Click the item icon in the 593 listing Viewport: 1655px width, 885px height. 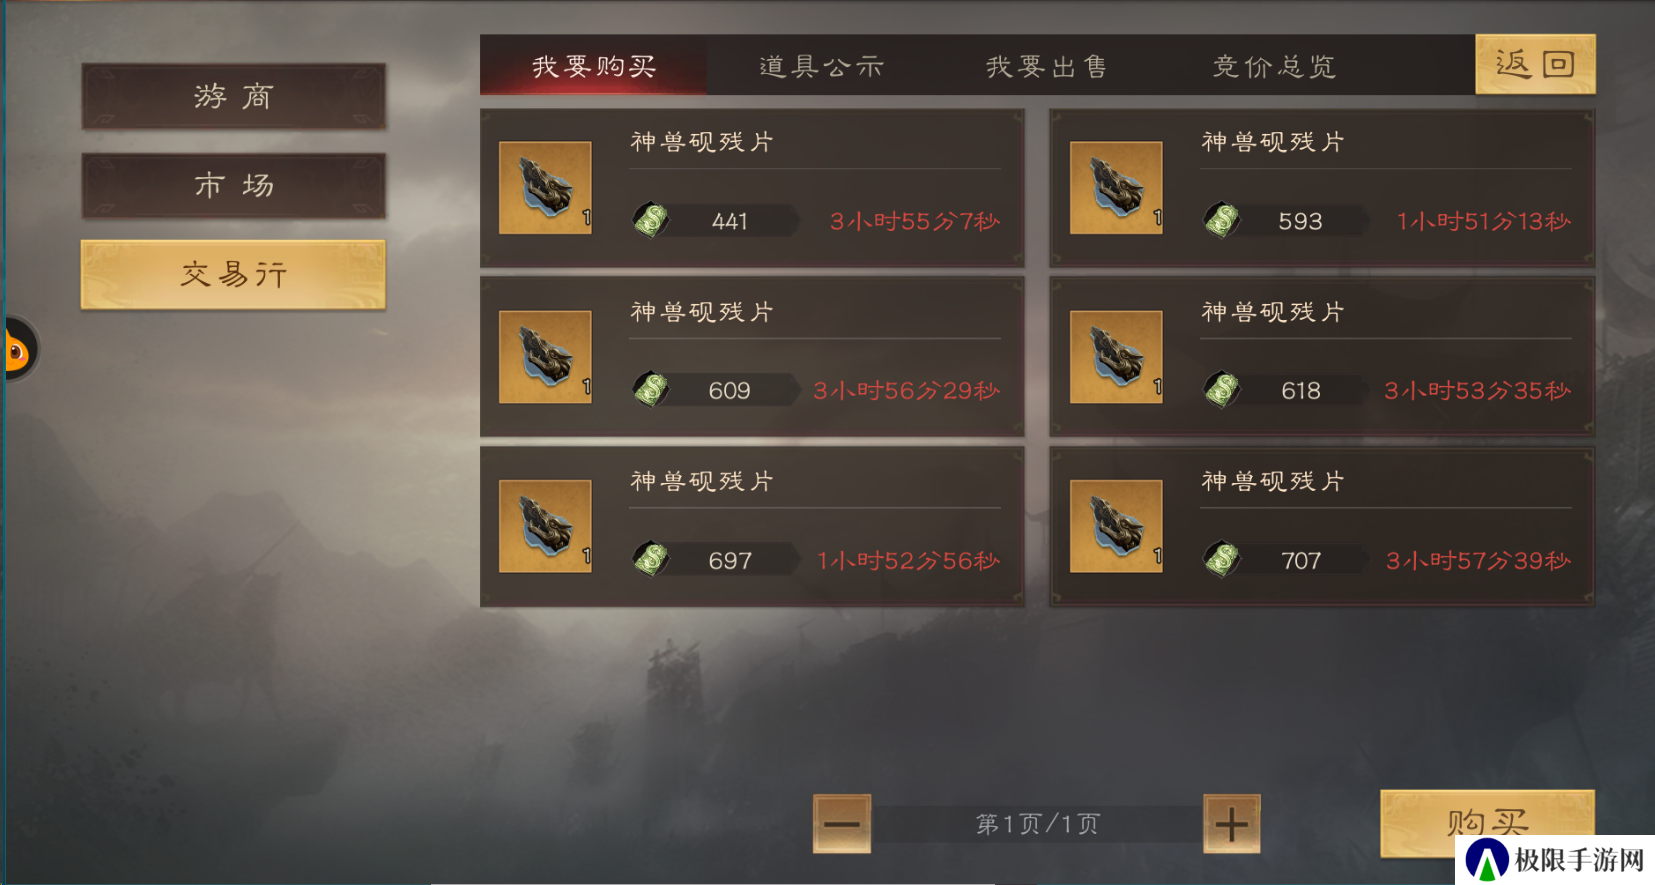click(x=1116, y=187)
